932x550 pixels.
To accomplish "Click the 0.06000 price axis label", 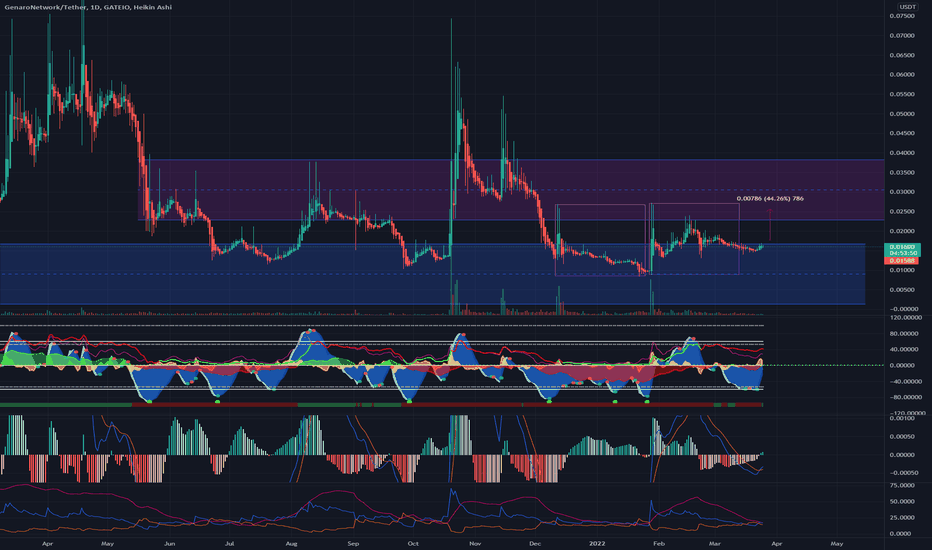I will (902, 75).
